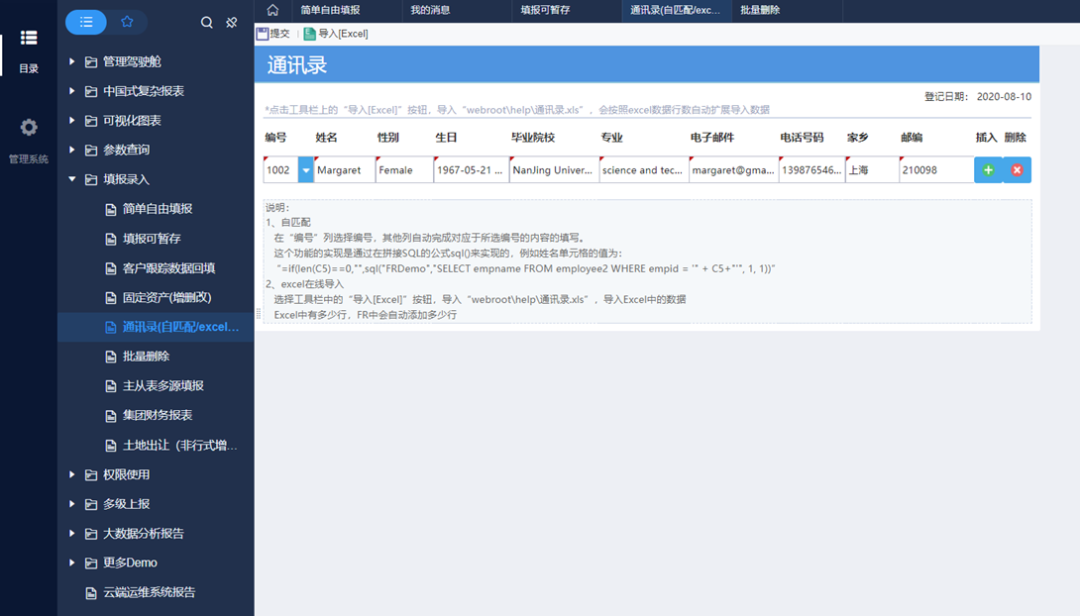Click the 填报录入 folder icon
Viewport: 1080px width, 616px height.
click(91, 179)
